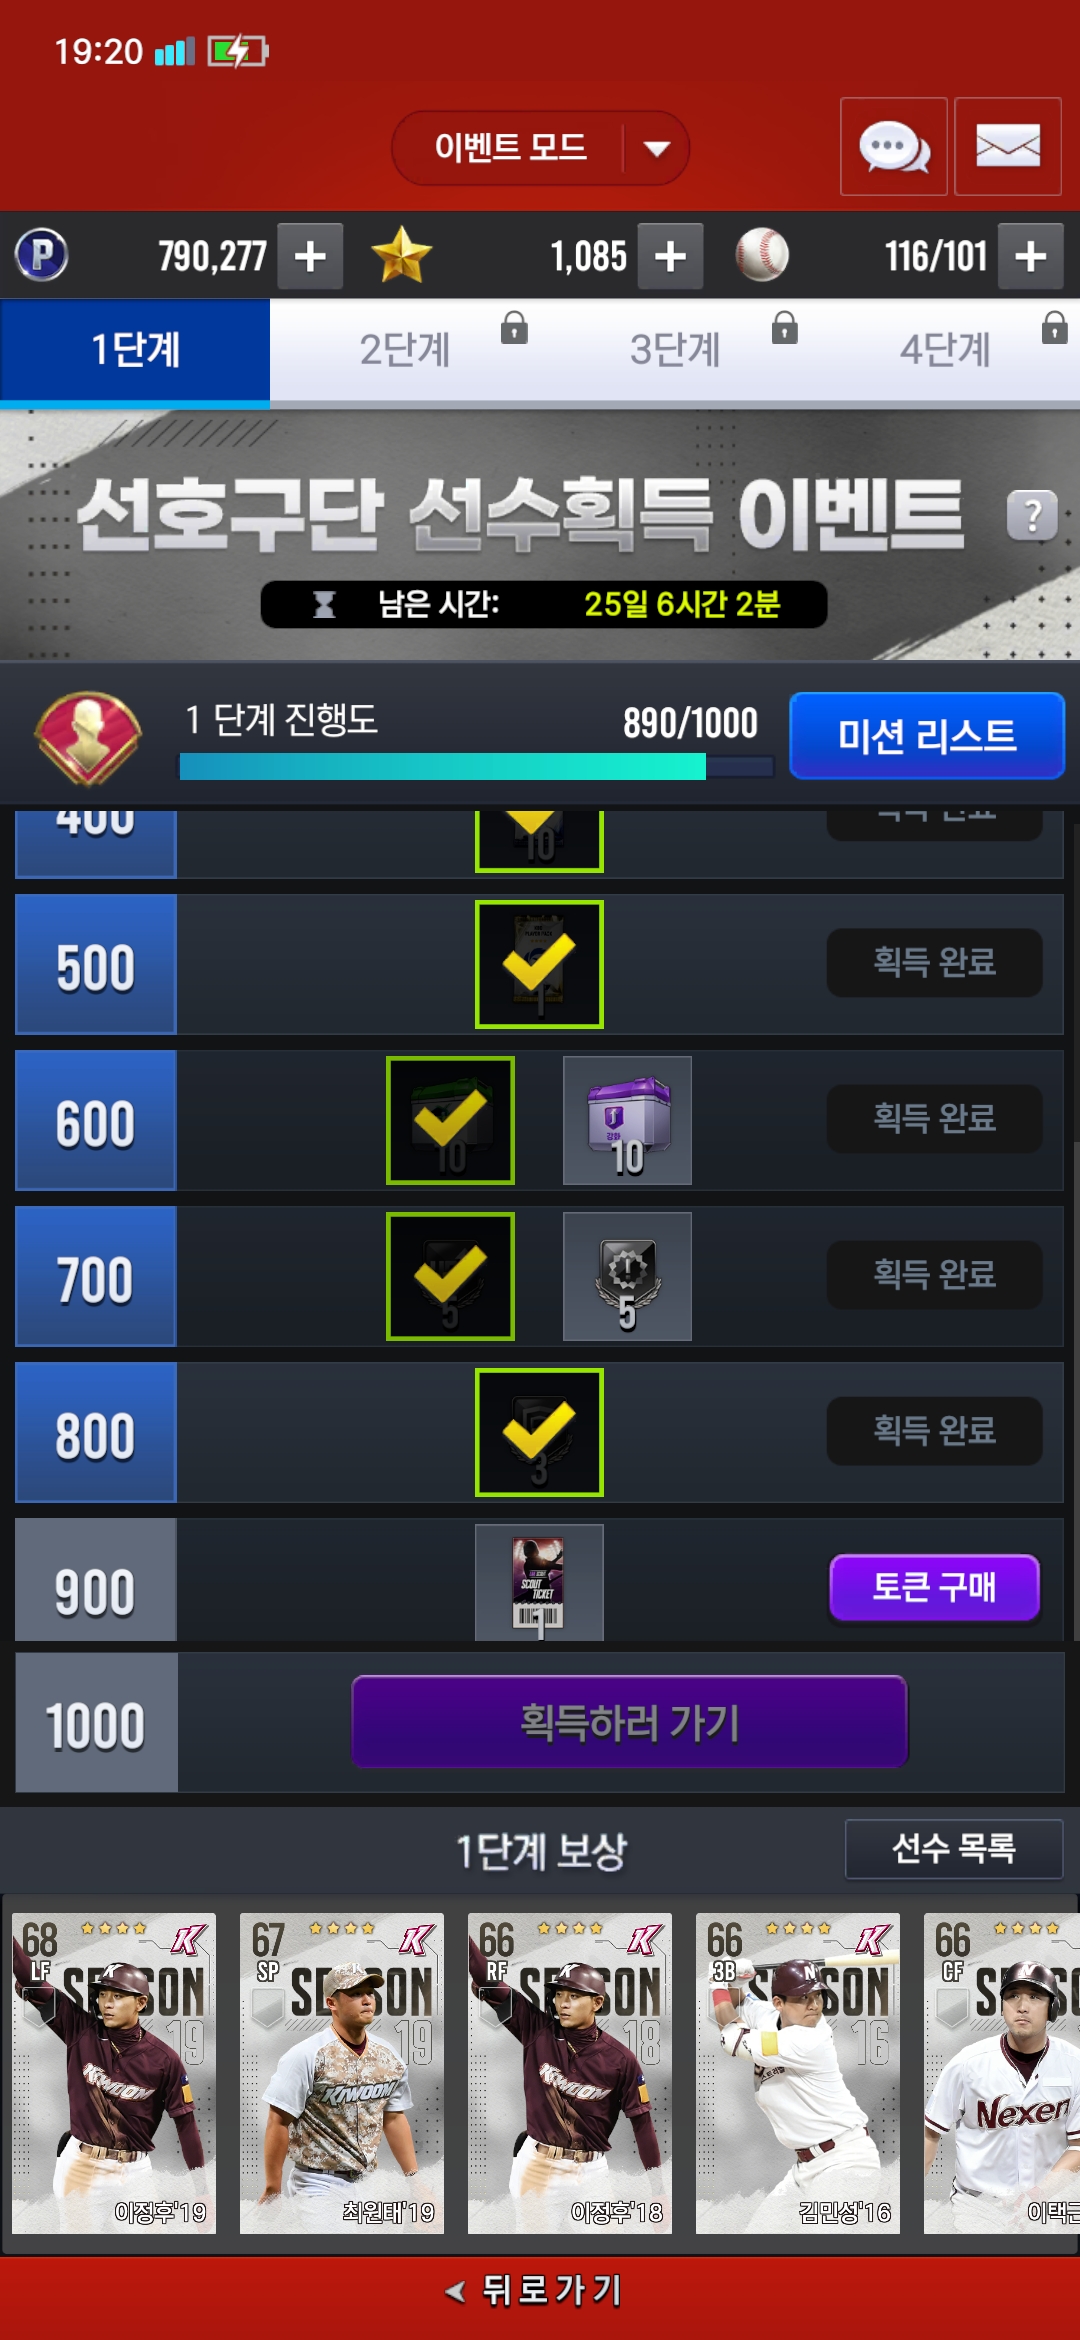
Task: Open the mailbox envelope icon
Action: tap(1007, 147)
